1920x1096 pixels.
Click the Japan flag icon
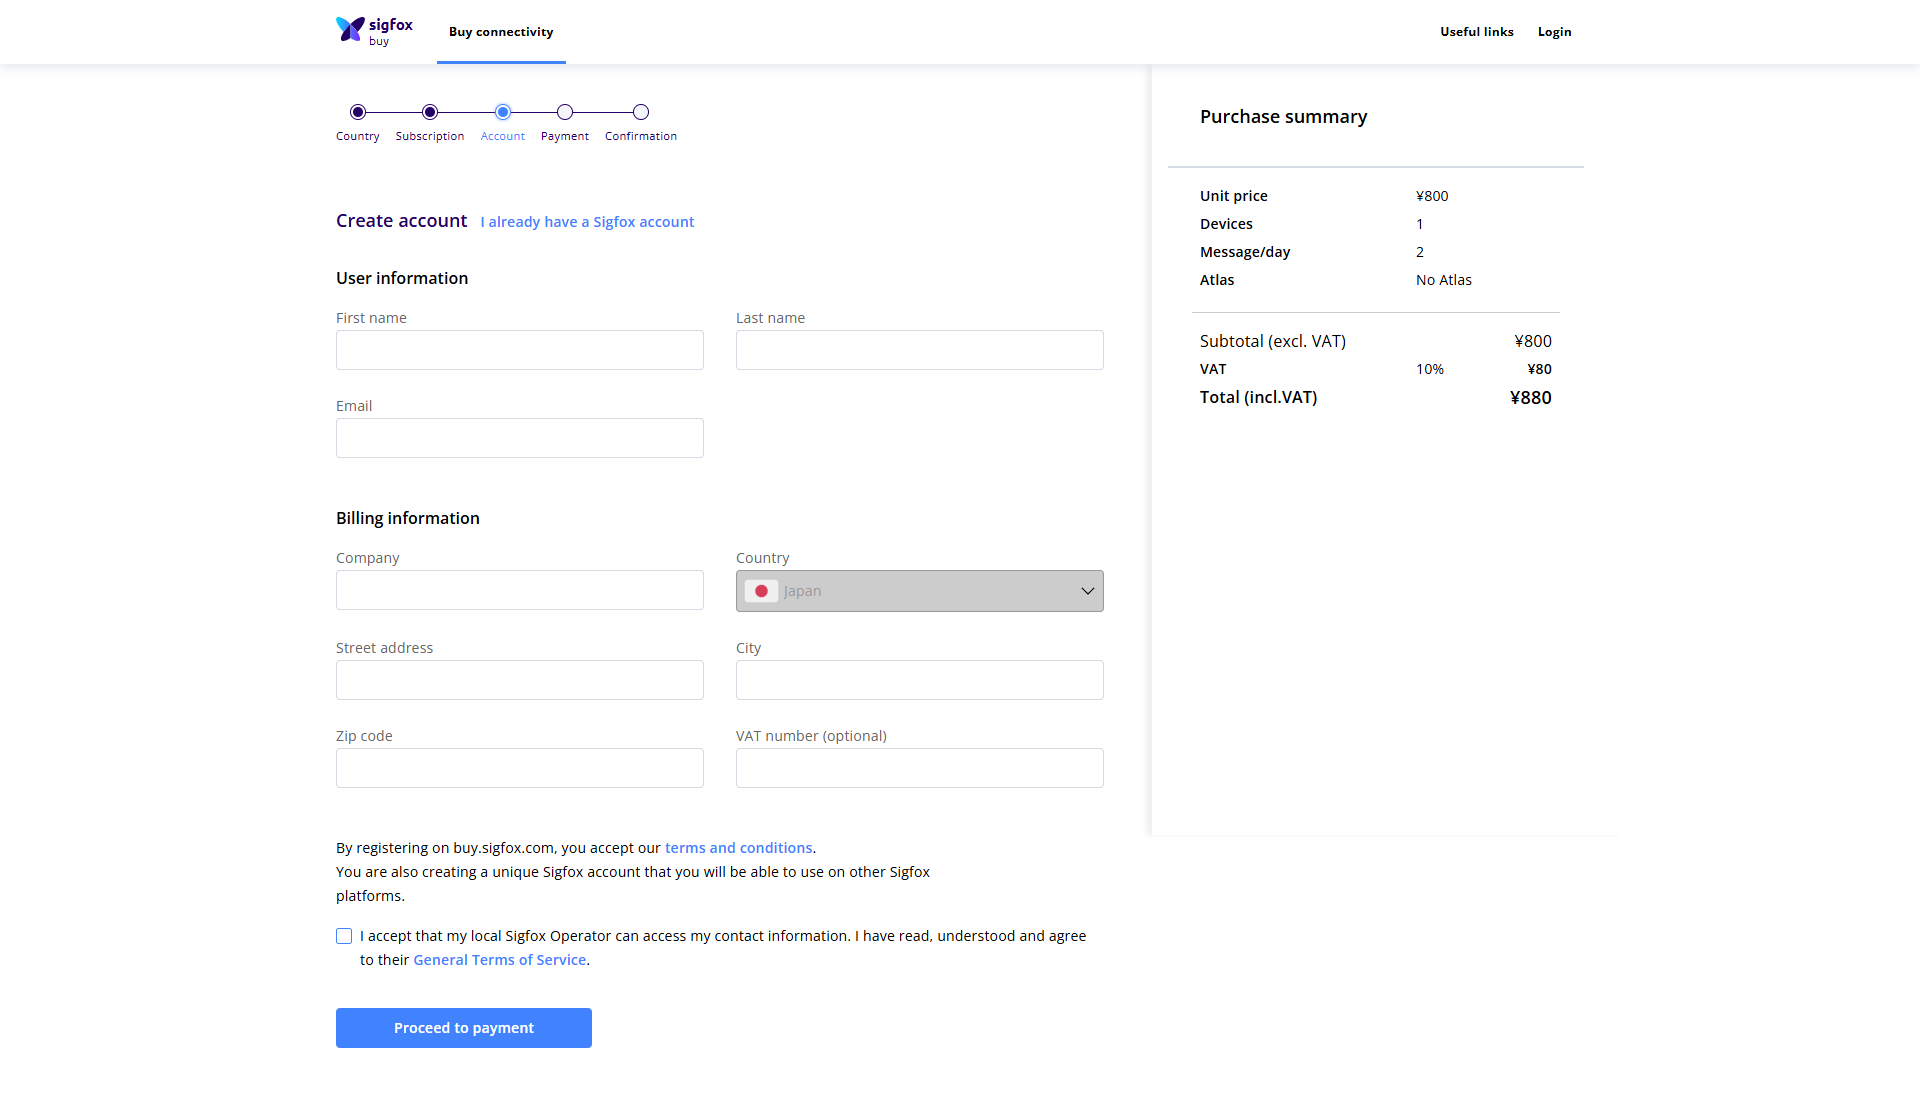(761, 591)
